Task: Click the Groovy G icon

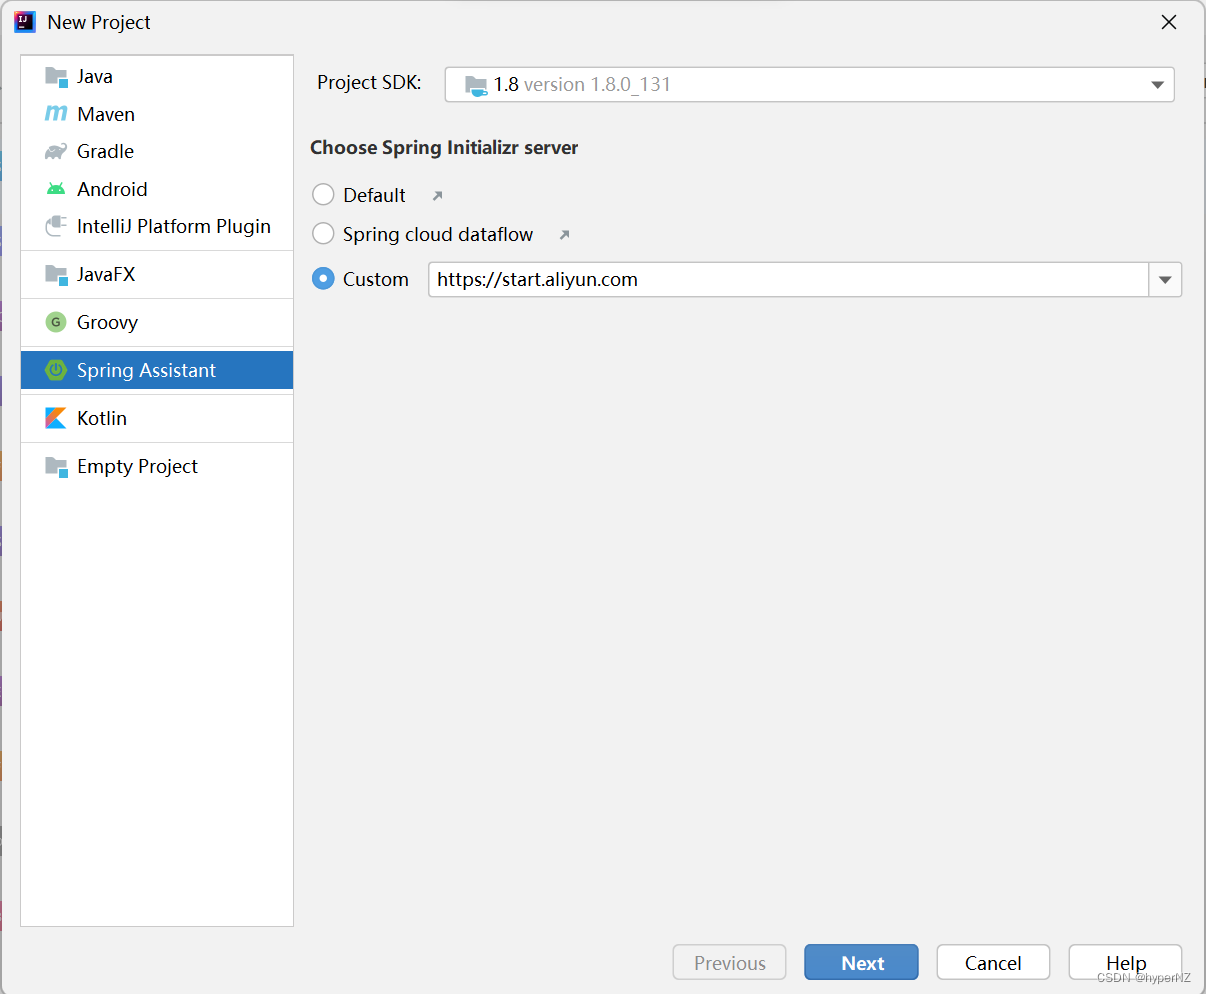Action: (56, 322)
